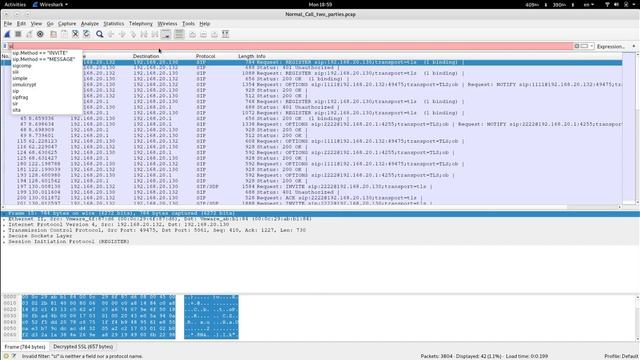This screenshot has height=360, width=640.
Task: Open the File menu
Action: (8, 24)
